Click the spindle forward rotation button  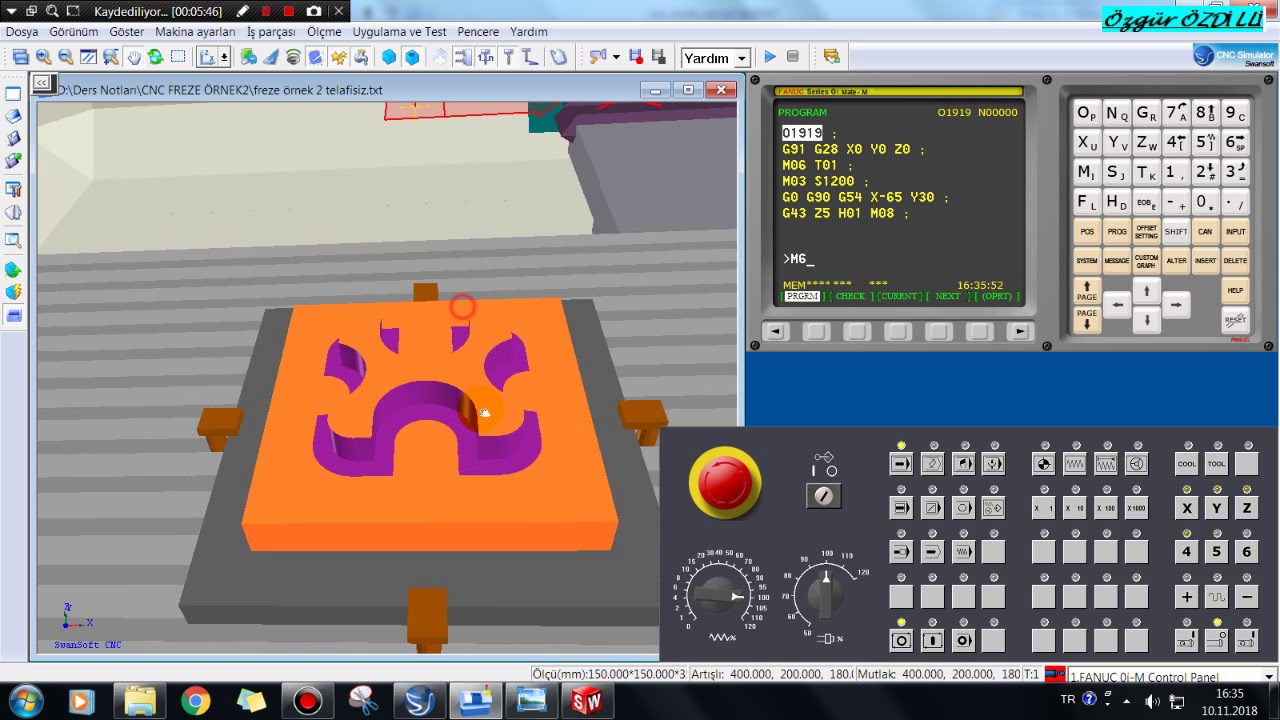1187,640
